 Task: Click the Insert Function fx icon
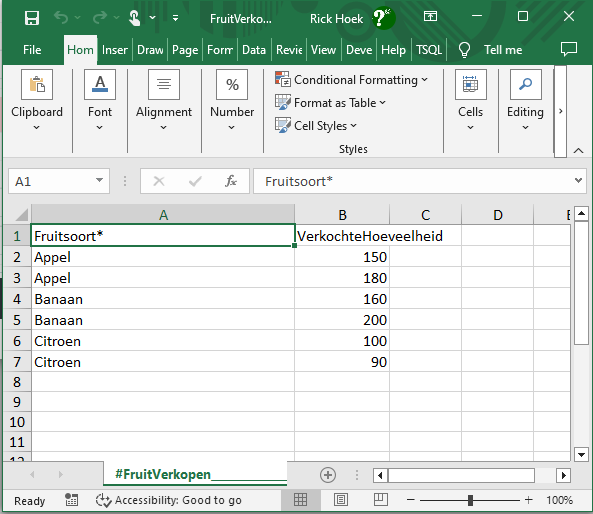click(231, 182)
